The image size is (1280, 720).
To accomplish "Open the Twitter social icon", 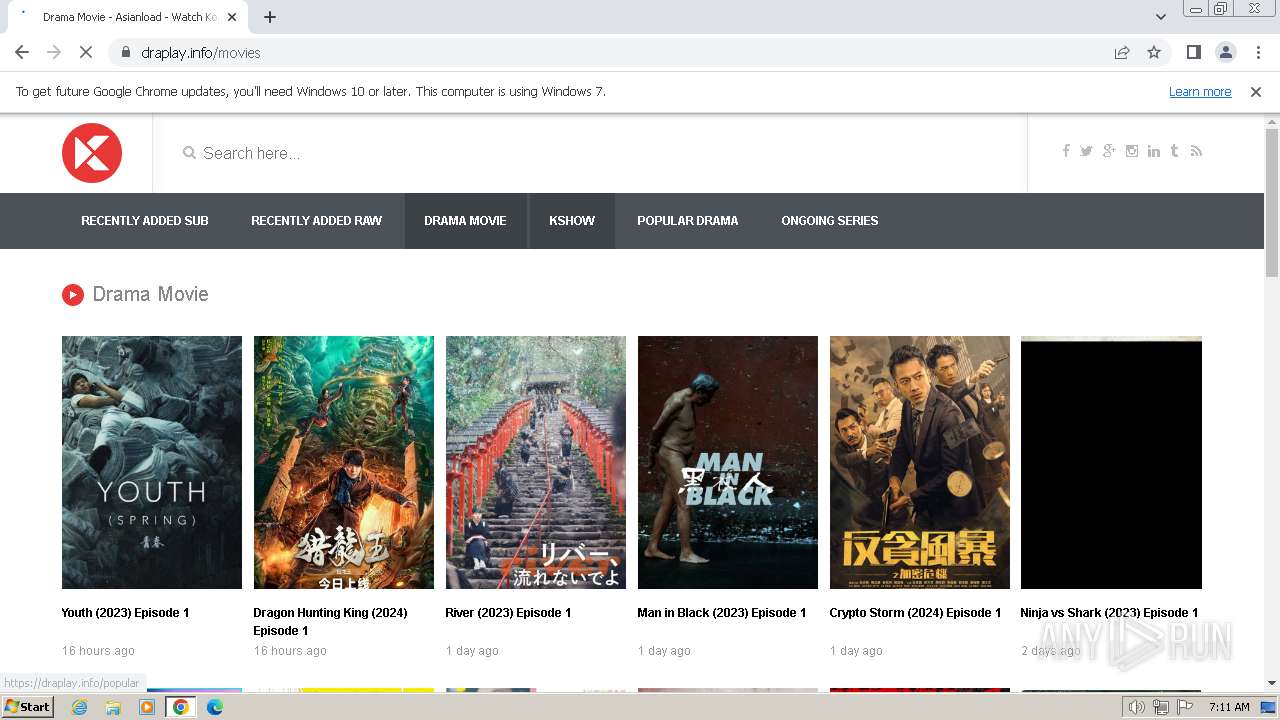I will (1086, 151).
